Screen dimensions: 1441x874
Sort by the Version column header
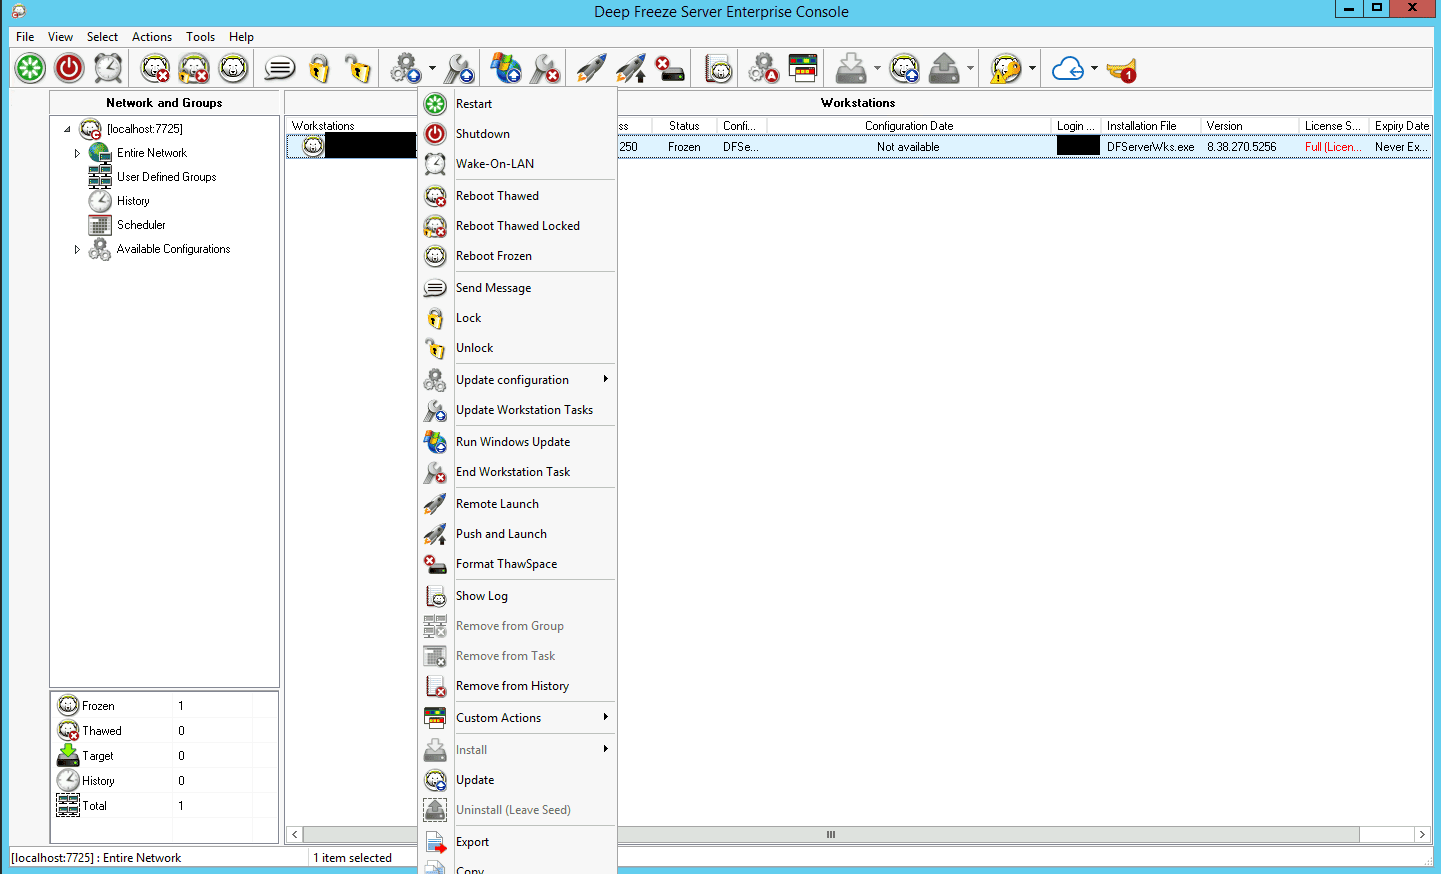pyautogui.click(x=1248, y=126)
